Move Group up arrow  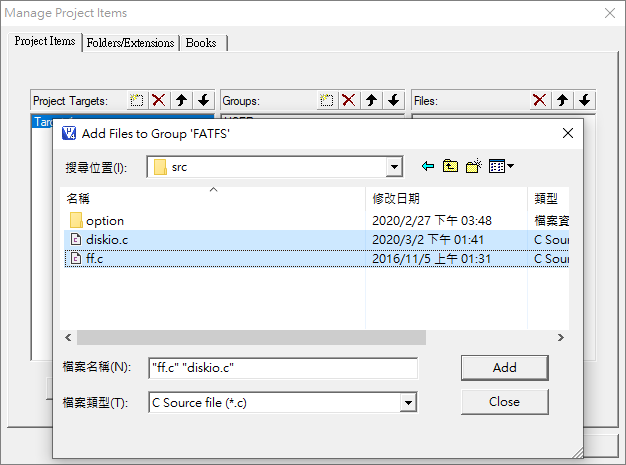click(x=371, y=100)
